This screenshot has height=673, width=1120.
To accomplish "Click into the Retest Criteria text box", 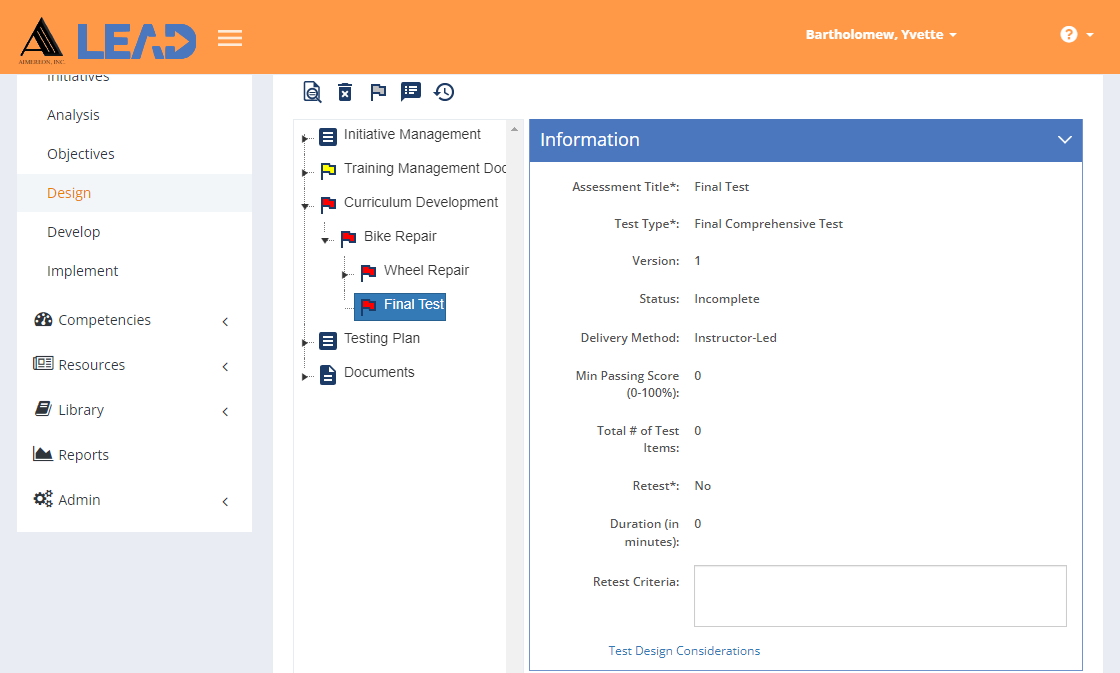I will point(880,596).
